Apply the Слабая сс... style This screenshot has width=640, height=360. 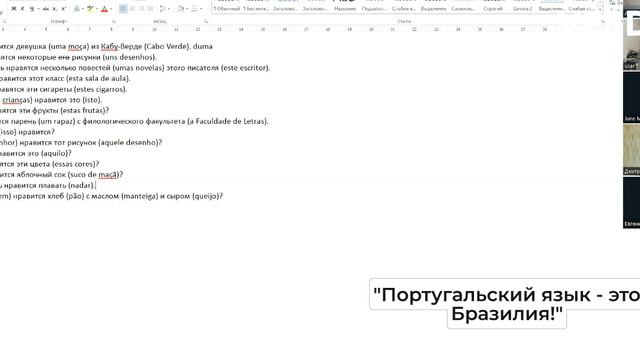click(x=582, y=6)
